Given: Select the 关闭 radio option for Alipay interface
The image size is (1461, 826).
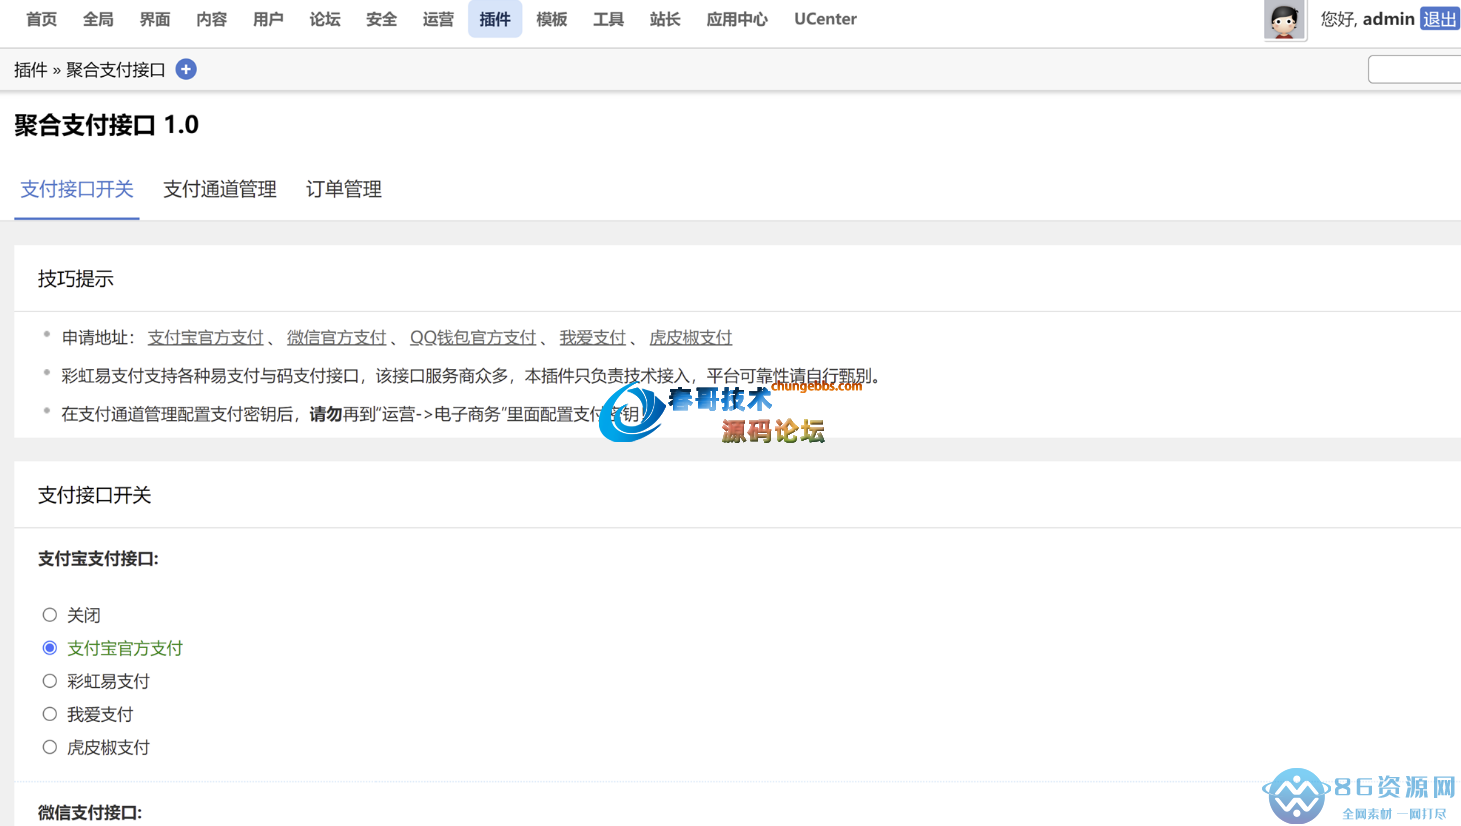Looking at the screenshot, I should (50, 614).
